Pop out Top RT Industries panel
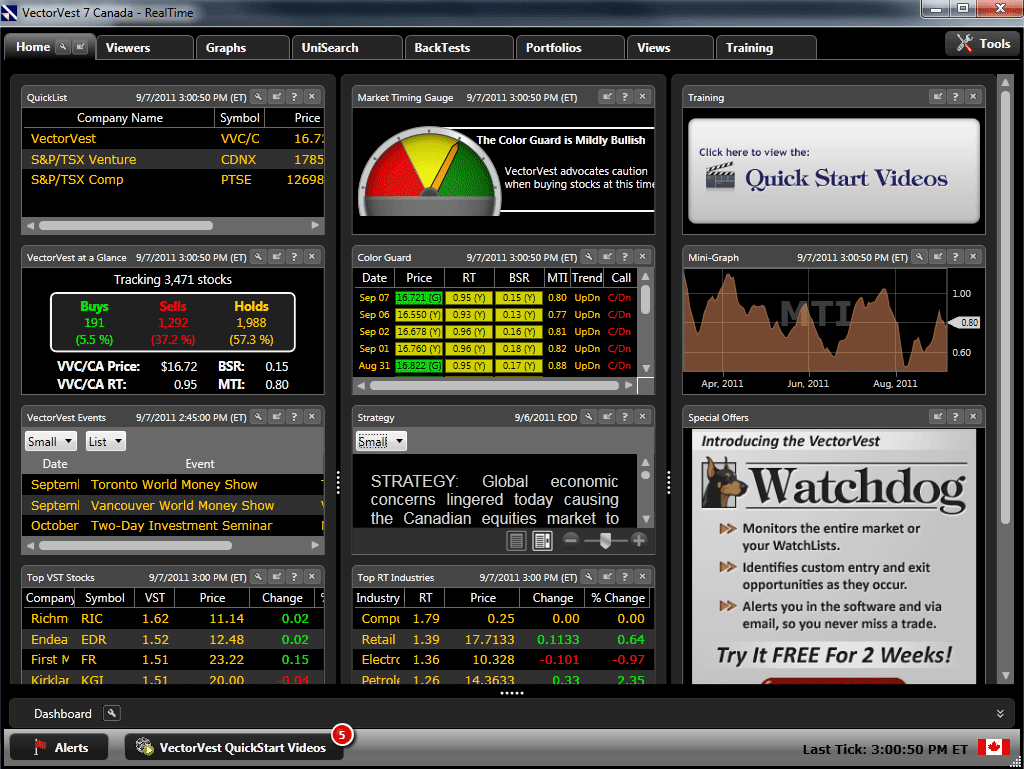 (x=607, y=576)
